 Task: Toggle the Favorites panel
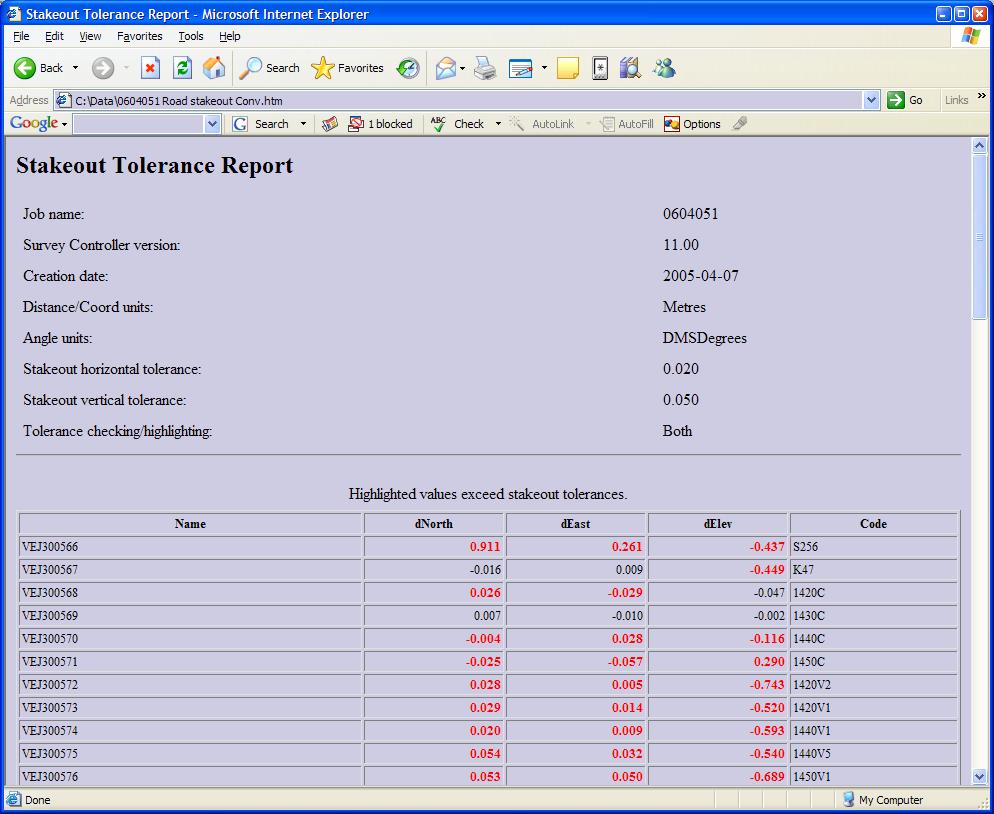[x=348, y=68]
